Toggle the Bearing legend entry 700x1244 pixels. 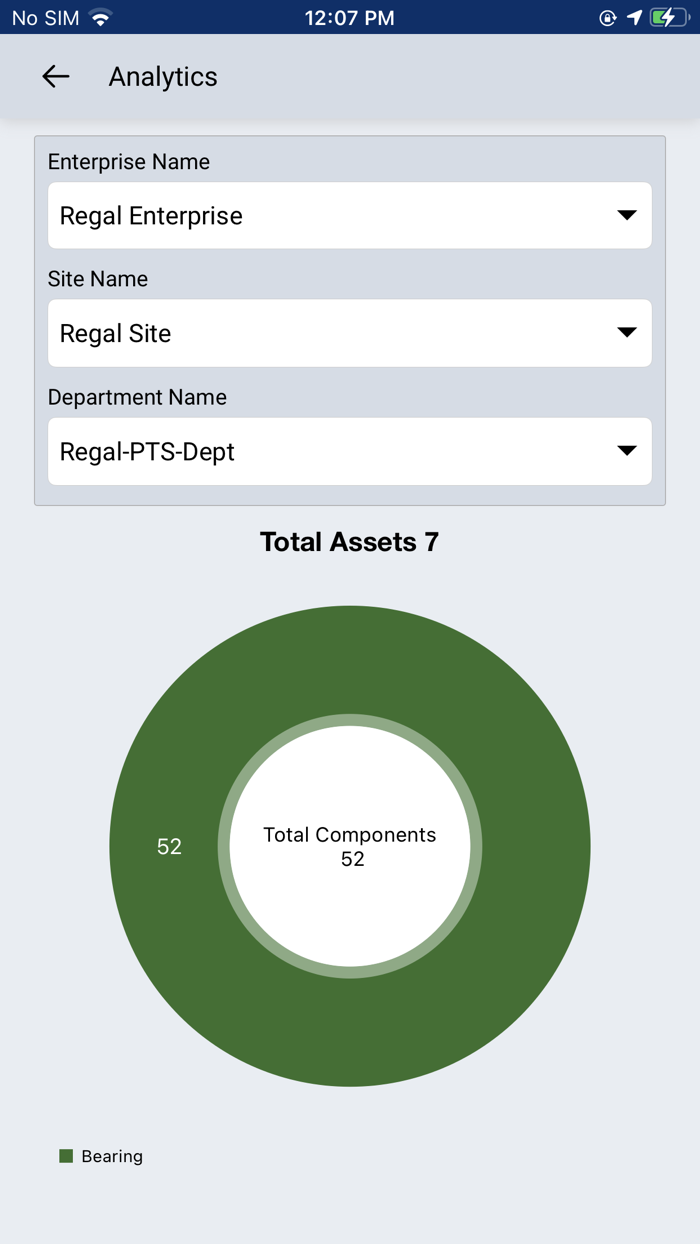[x=105, y=1156]
